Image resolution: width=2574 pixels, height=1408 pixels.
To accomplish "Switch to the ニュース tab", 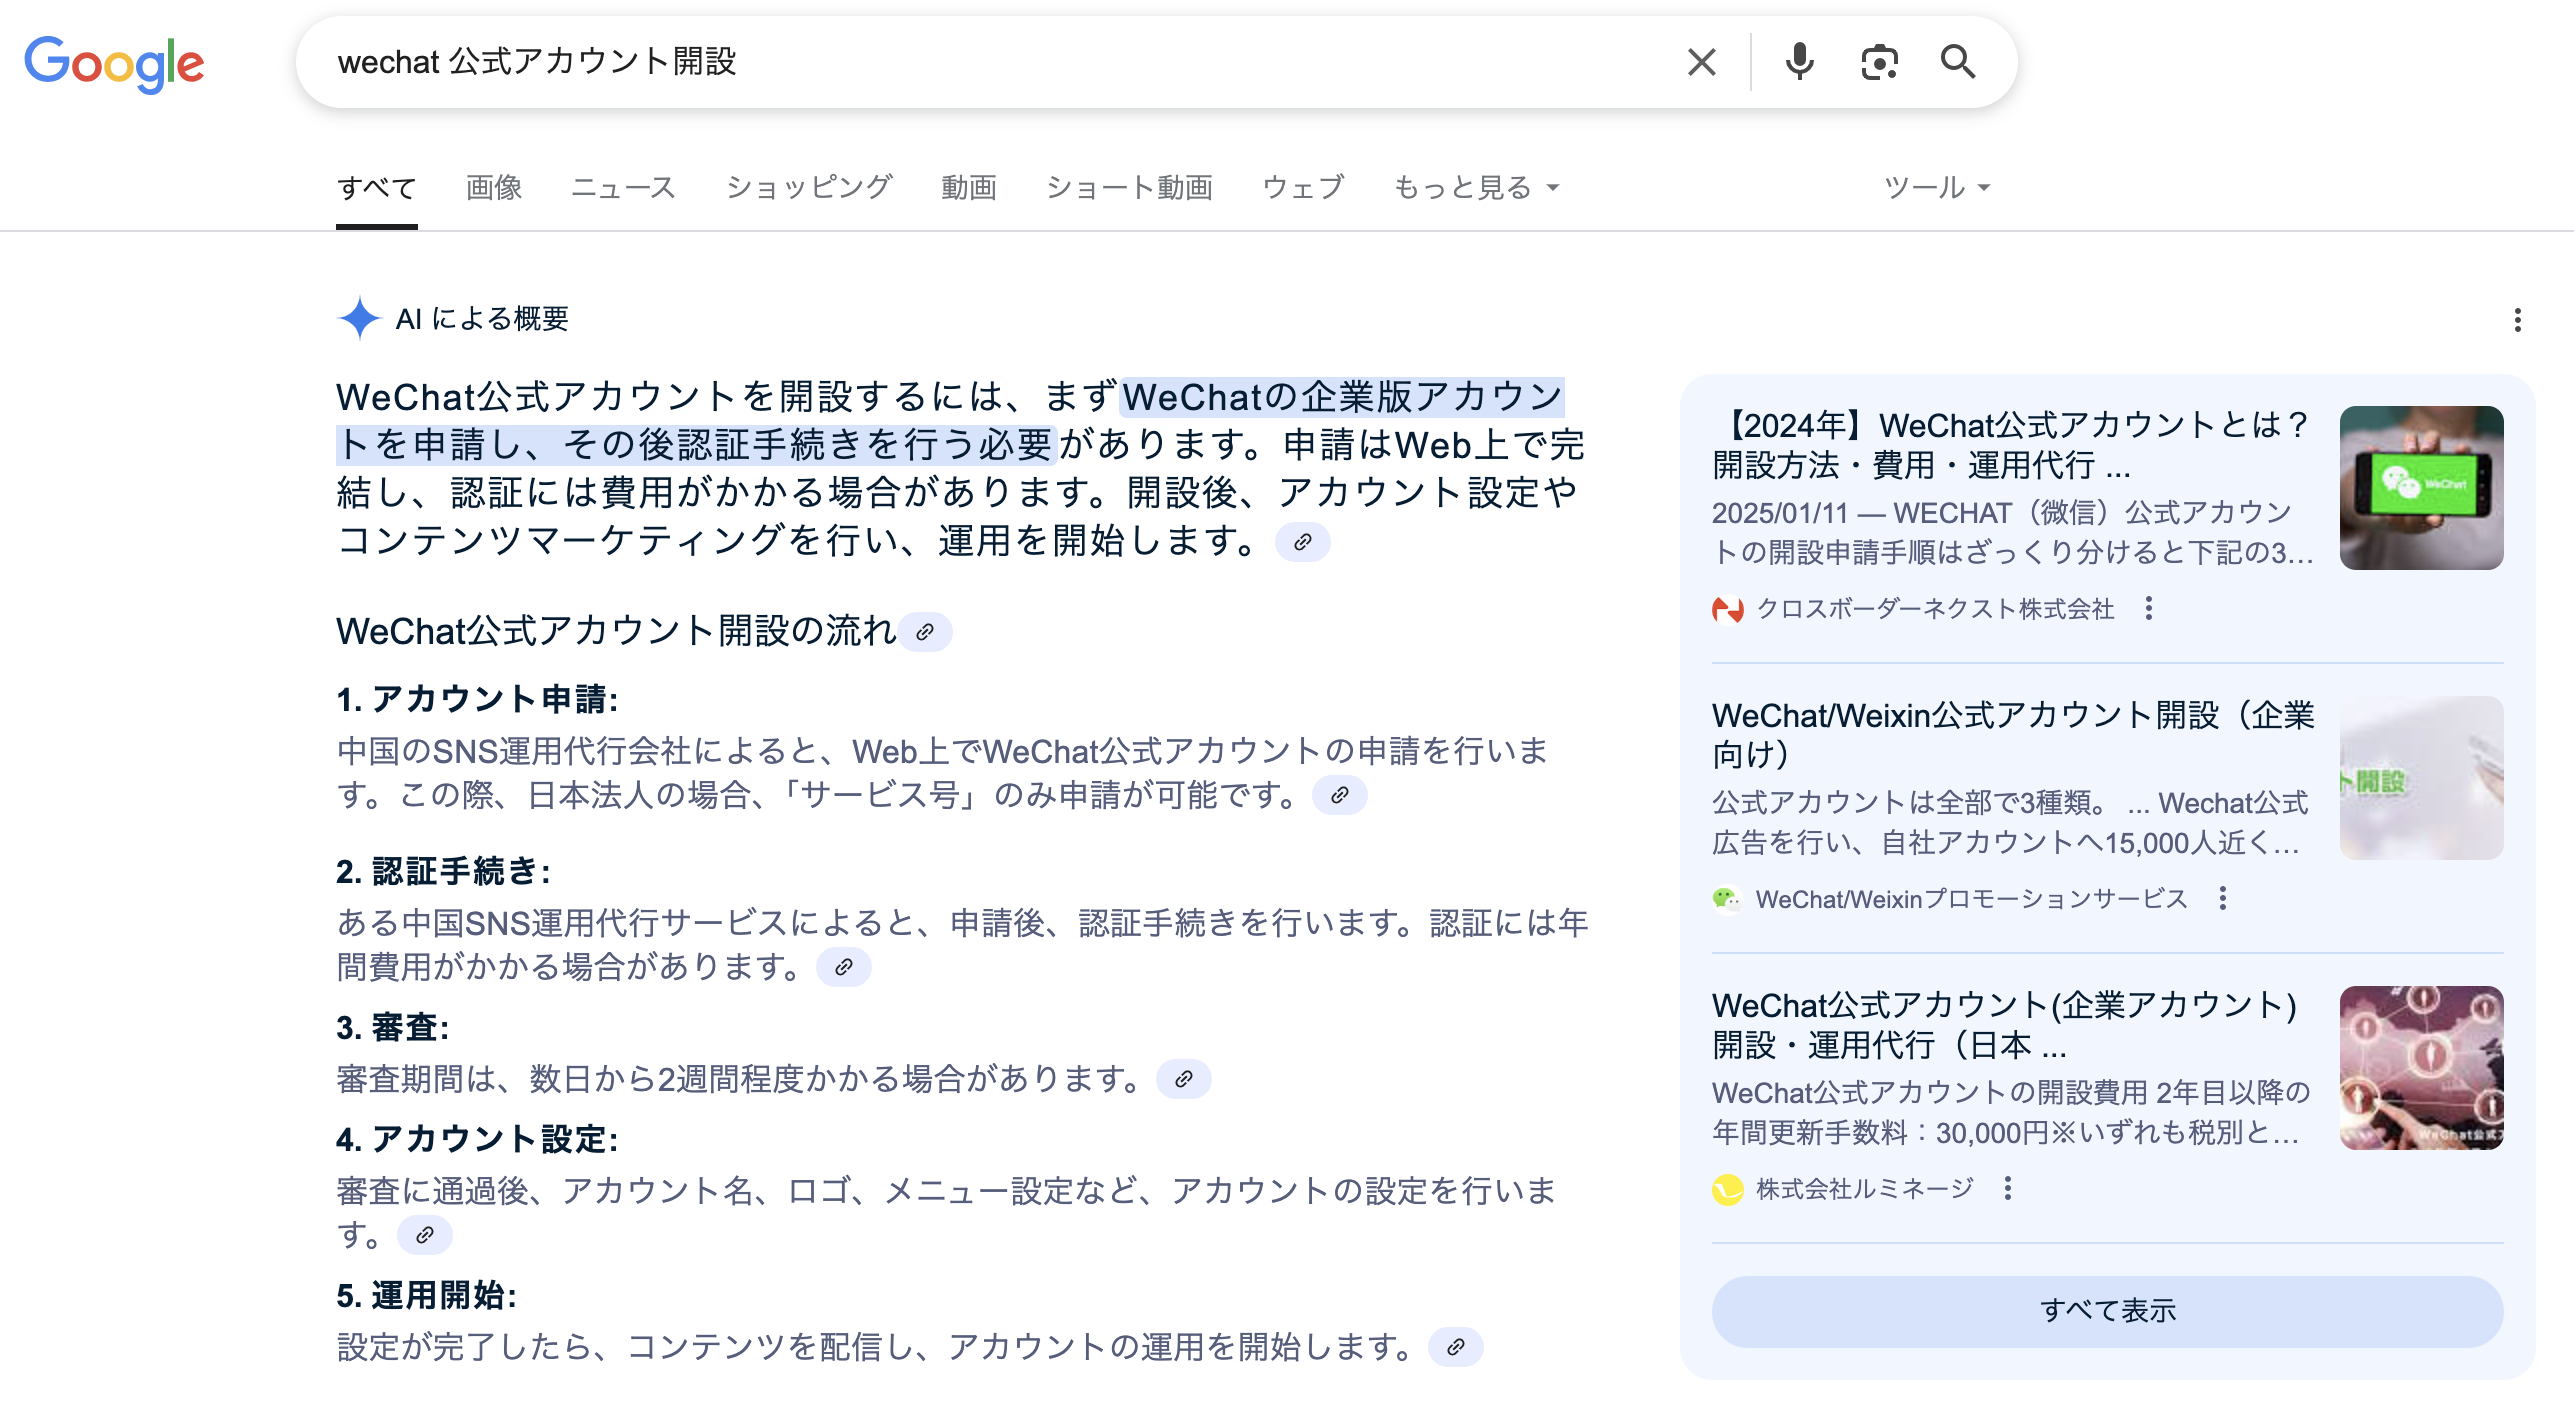I will point(623,187).
